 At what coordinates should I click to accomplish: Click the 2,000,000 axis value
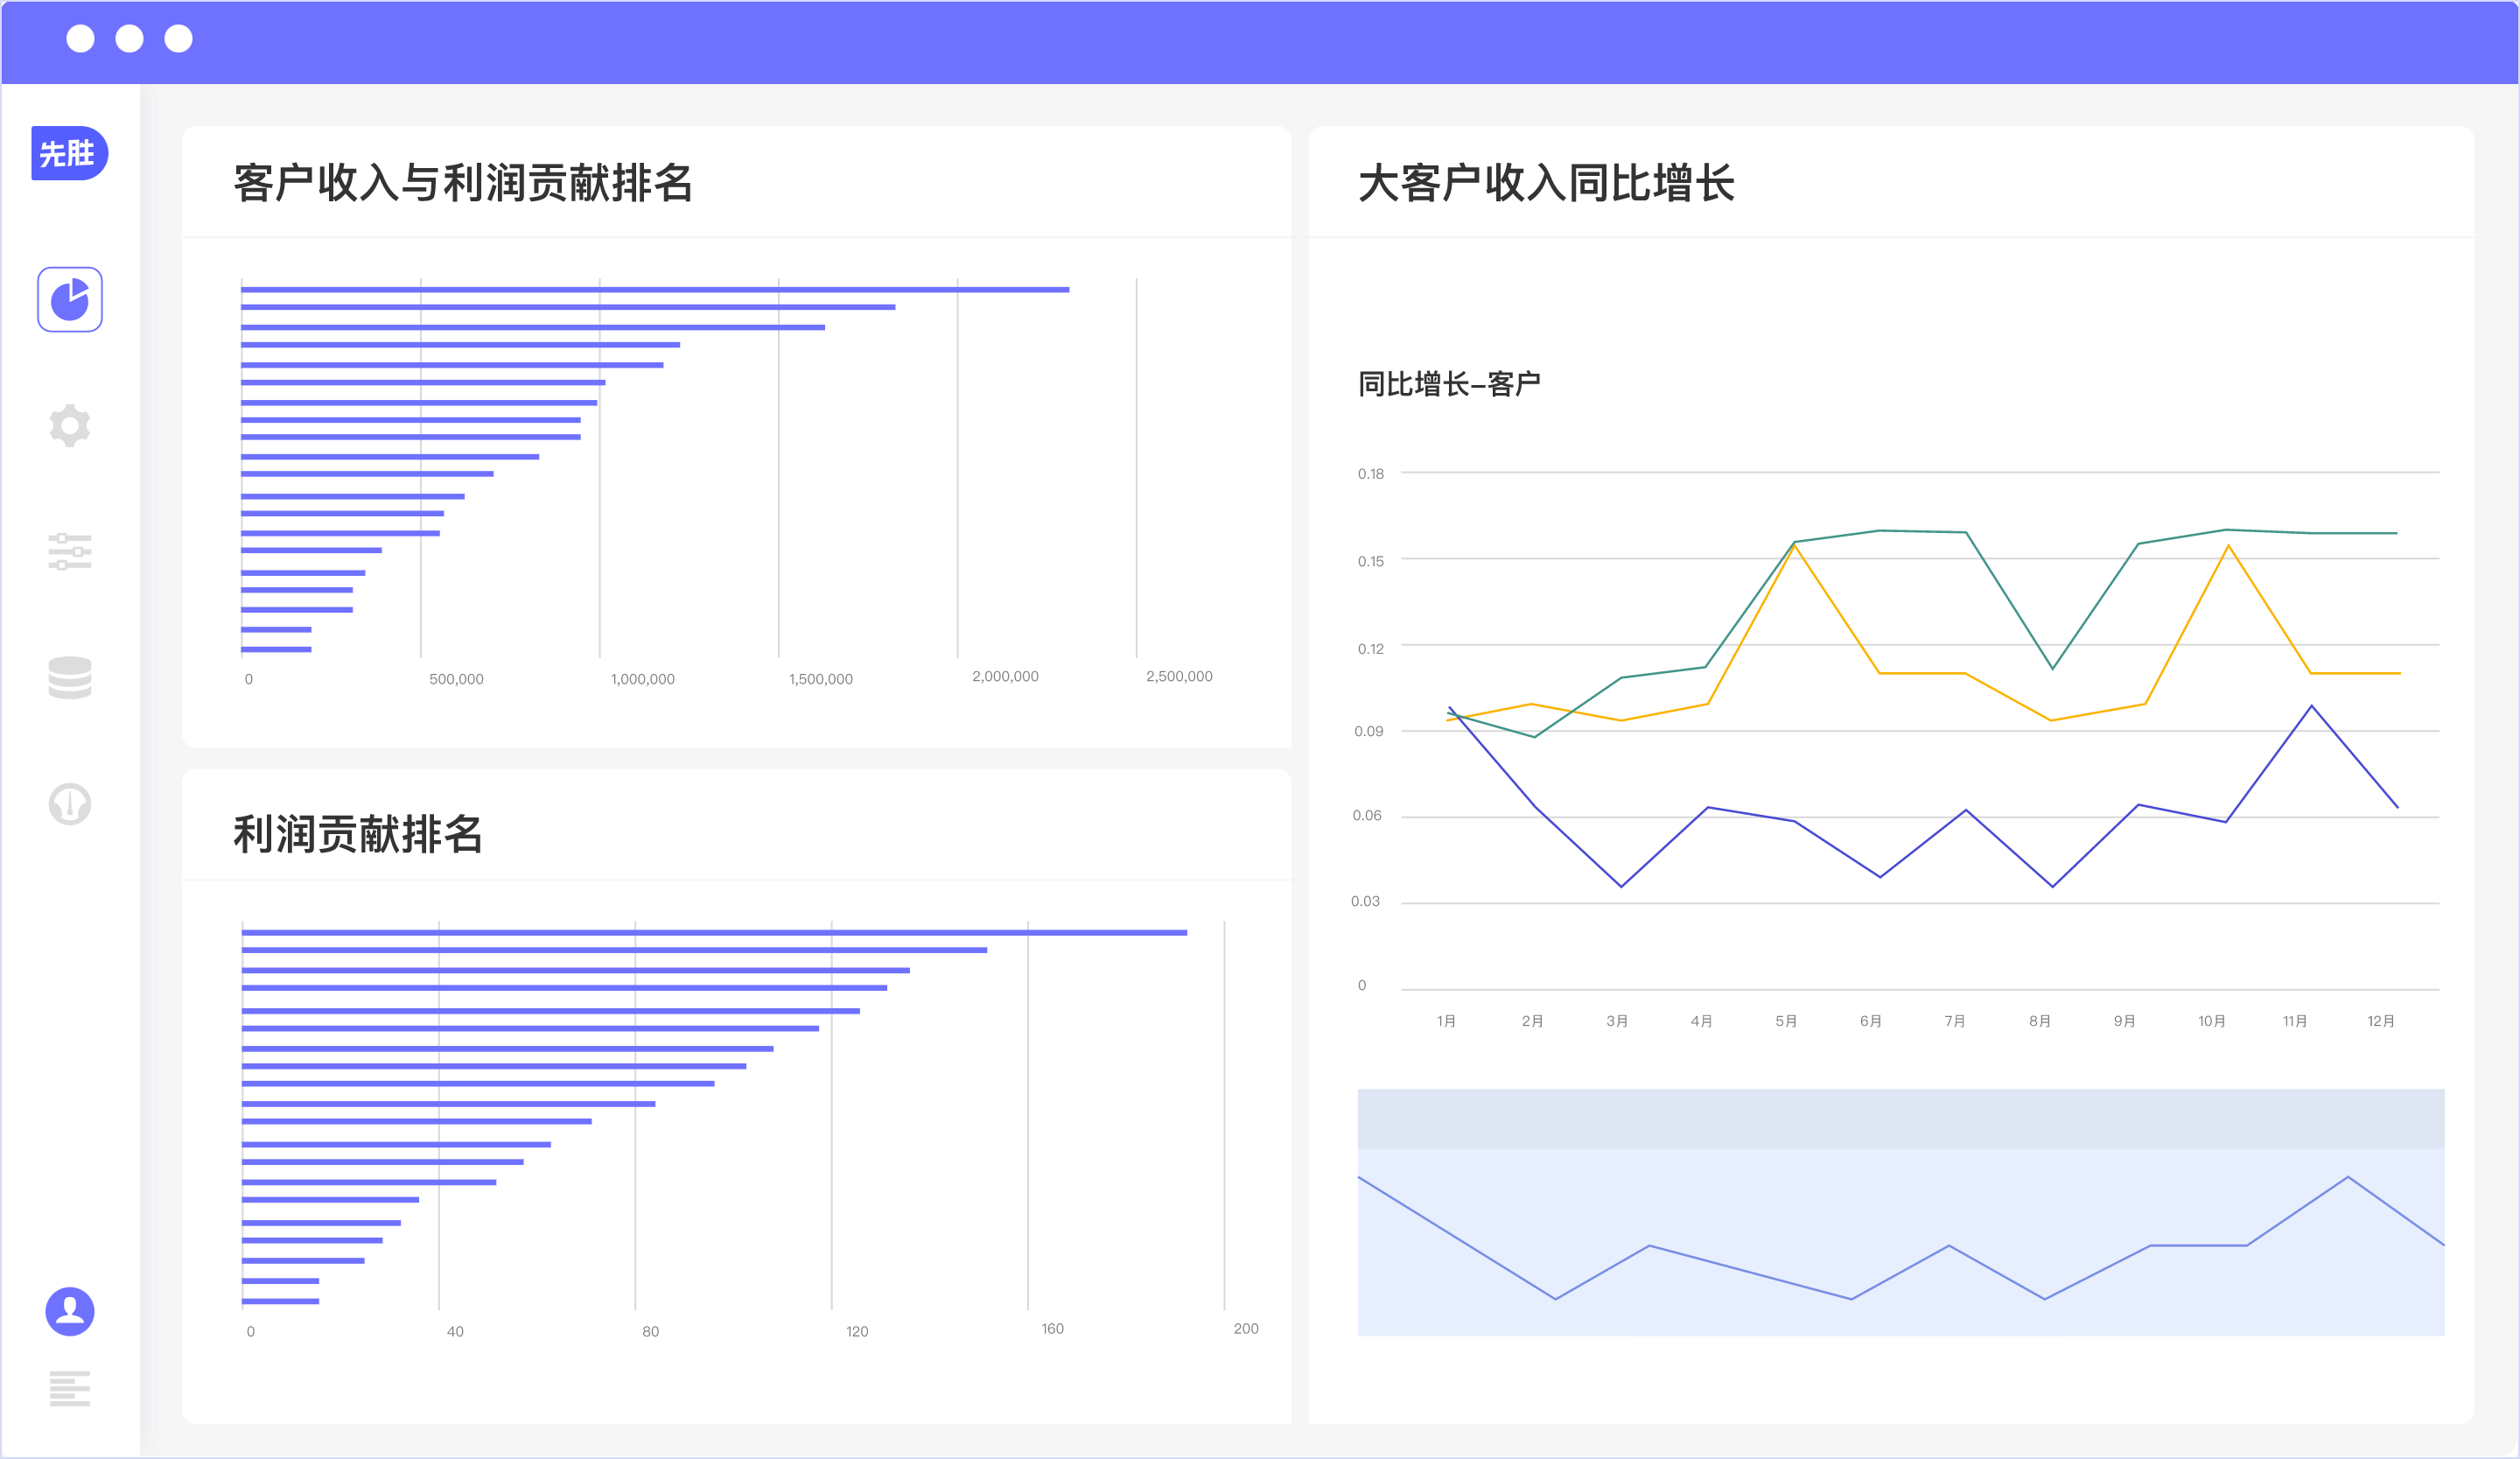[1005, 677]
